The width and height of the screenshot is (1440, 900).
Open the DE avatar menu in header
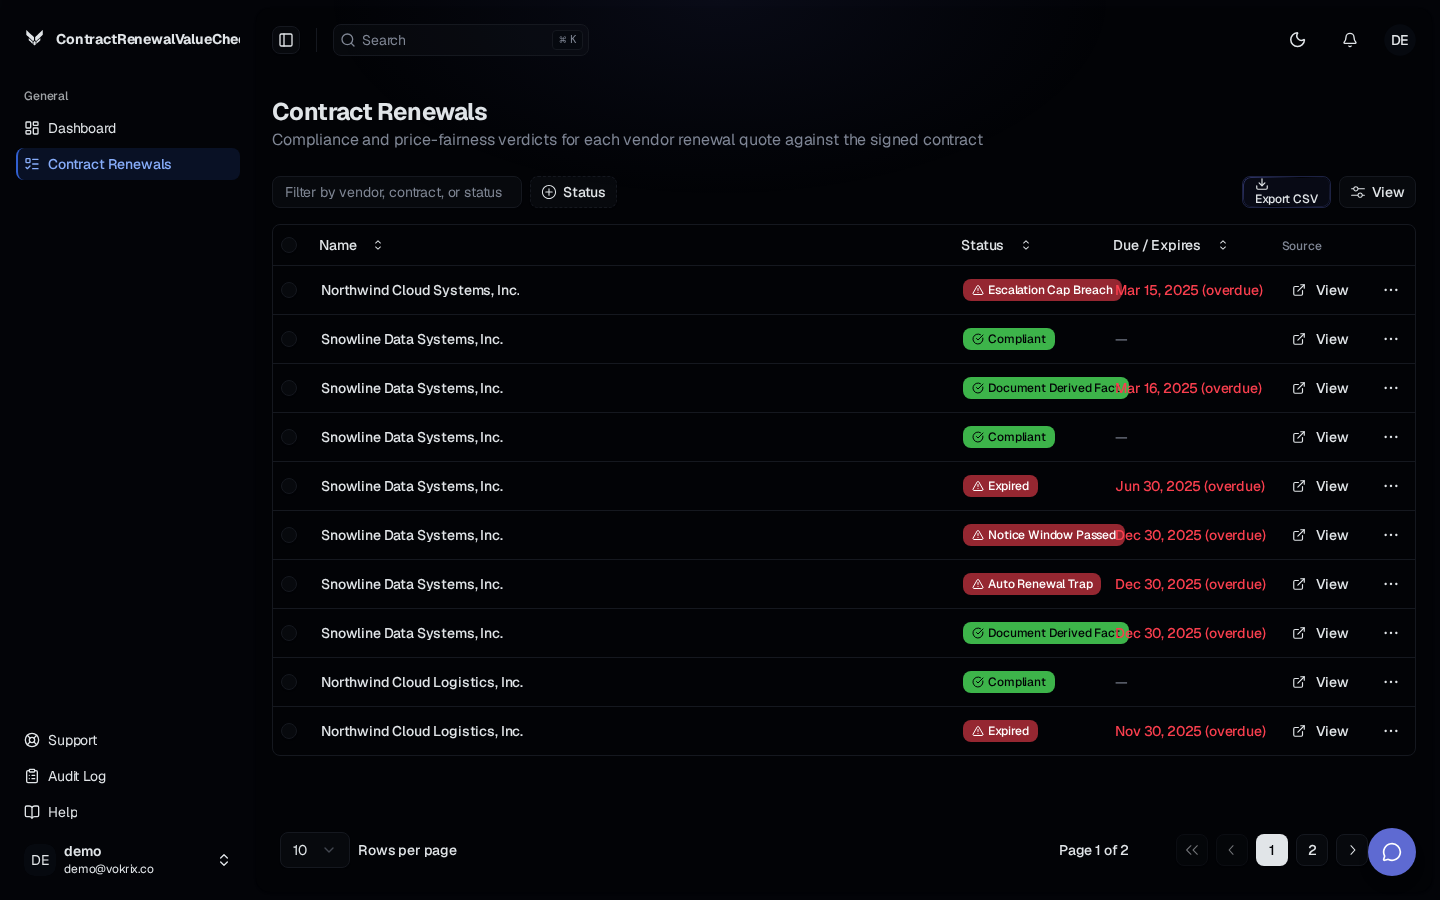(x=1400, y=40)
